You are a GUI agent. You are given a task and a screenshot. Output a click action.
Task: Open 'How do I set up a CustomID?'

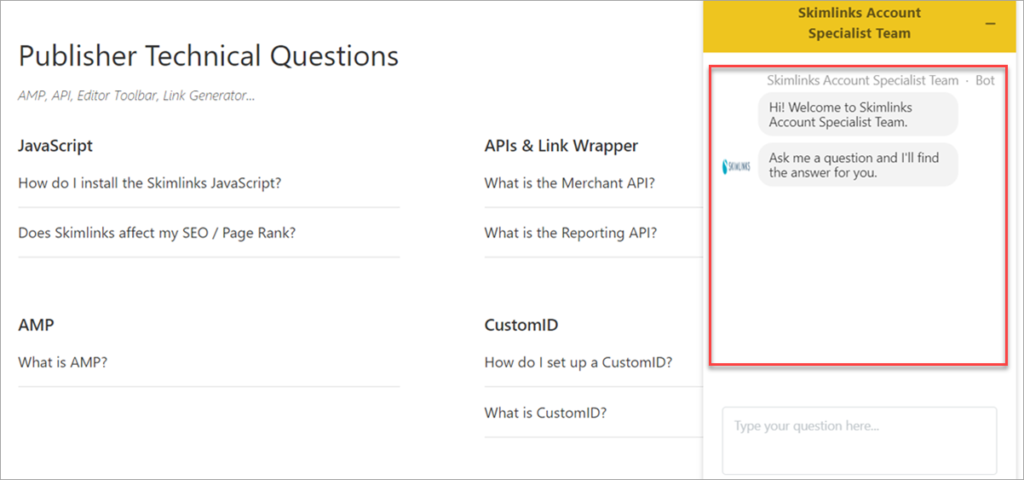[578, 362]
